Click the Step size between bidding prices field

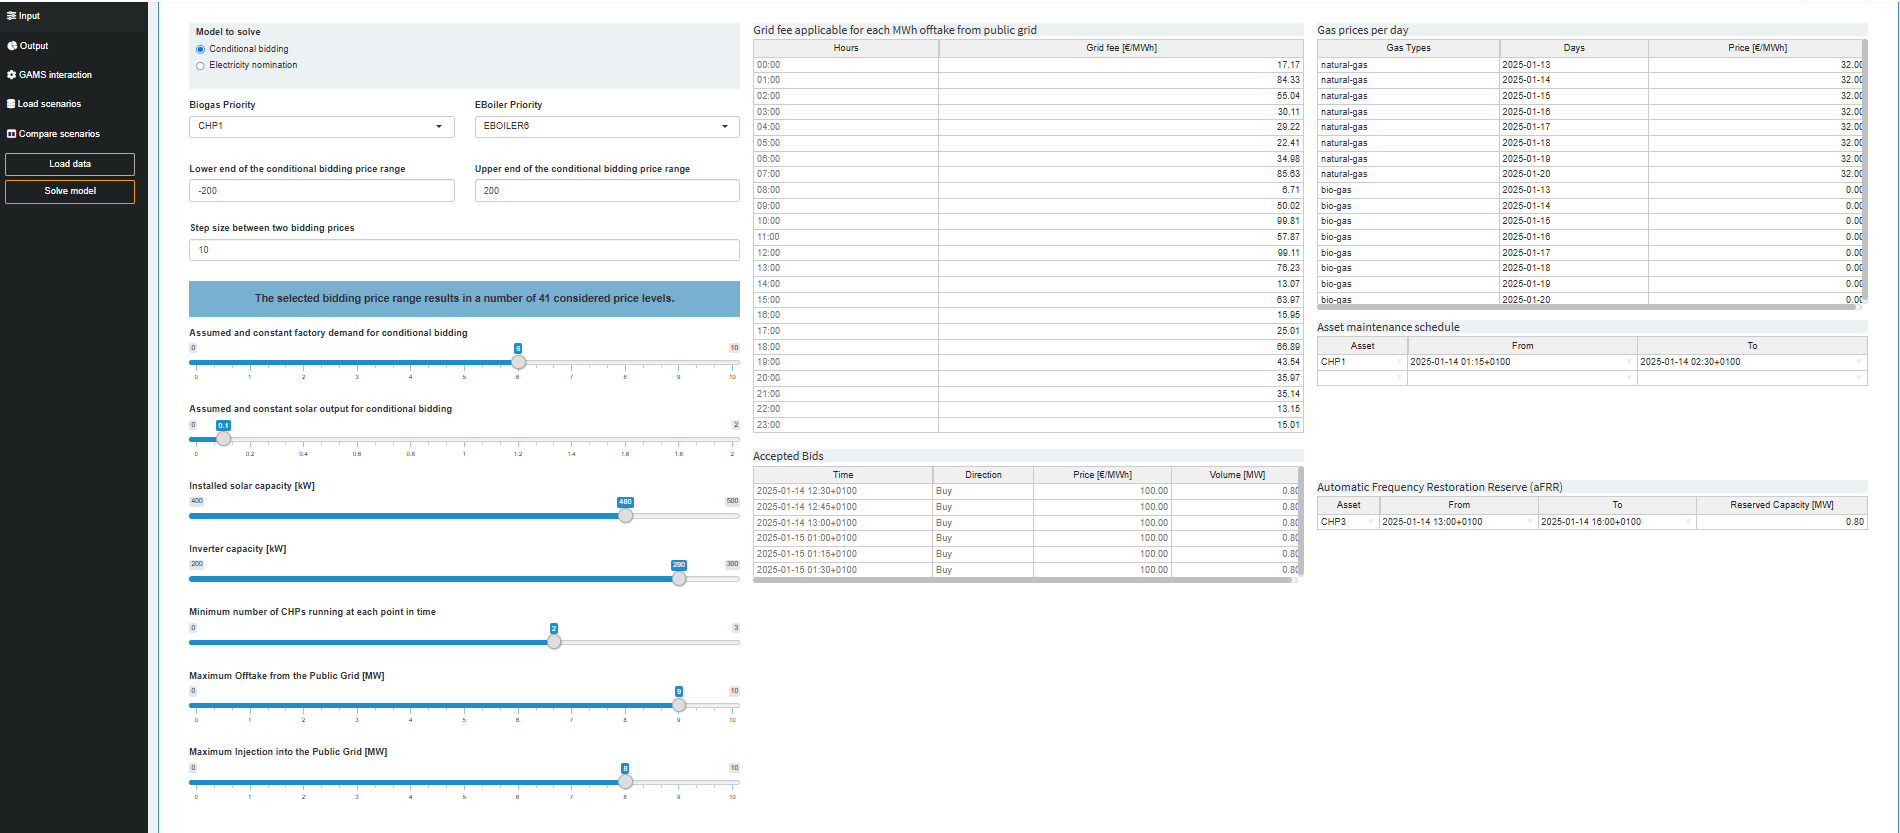[x=464, y=250]
